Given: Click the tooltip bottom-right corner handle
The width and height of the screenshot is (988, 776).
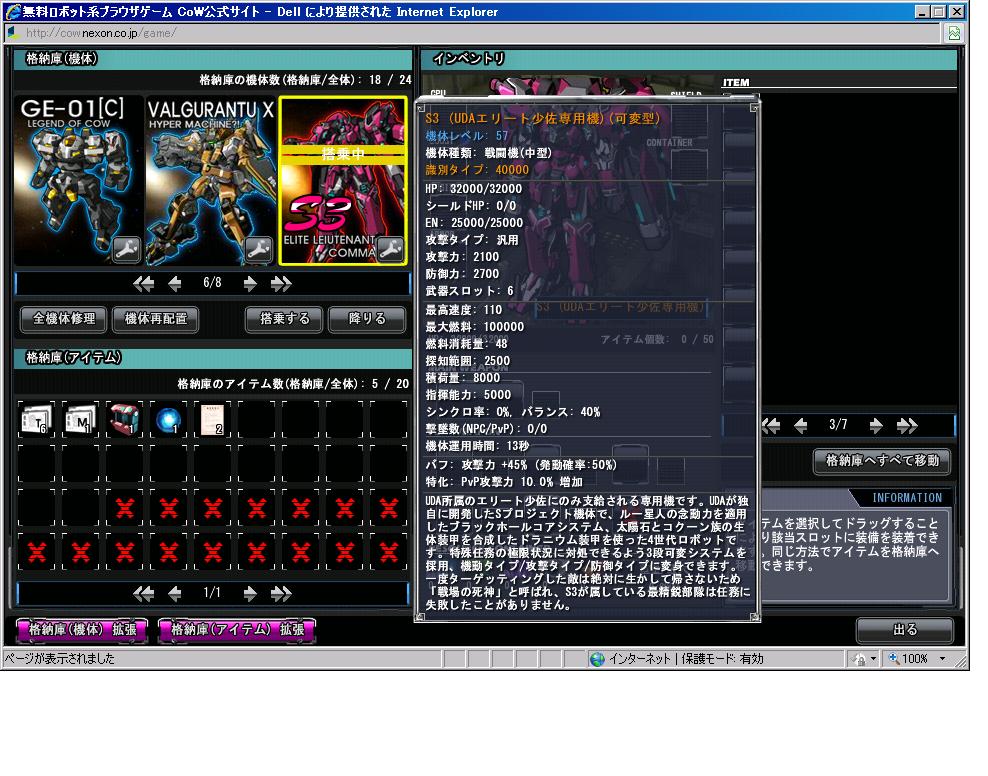Looking at the screenshot, I should coord(754,617).
